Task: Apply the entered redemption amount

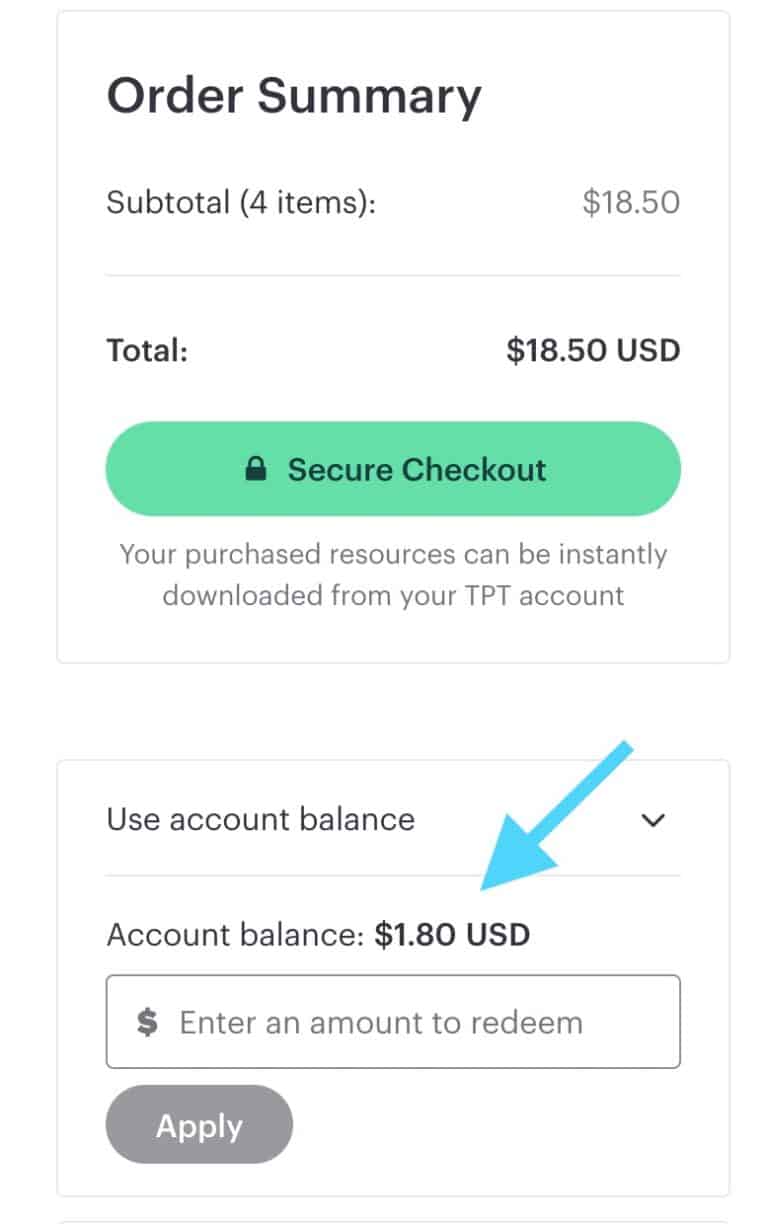Action: point(199,1124)
